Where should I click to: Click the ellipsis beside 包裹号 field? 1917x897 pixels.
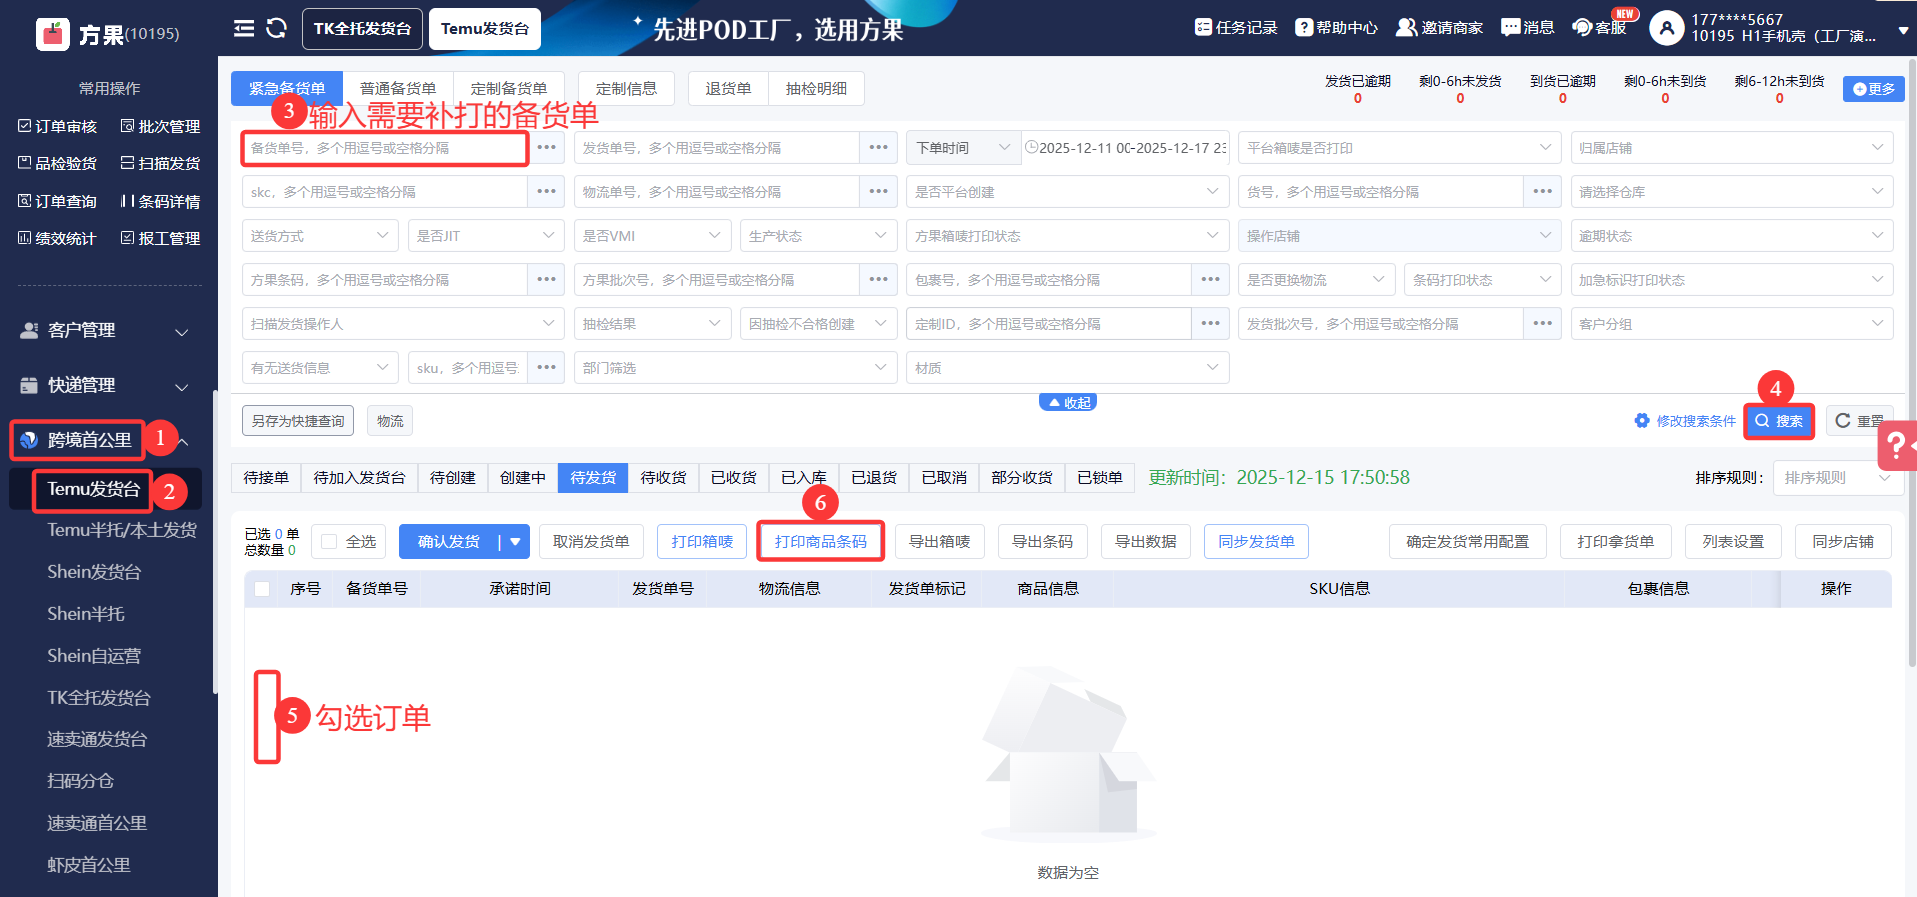tap(1210, 280)
